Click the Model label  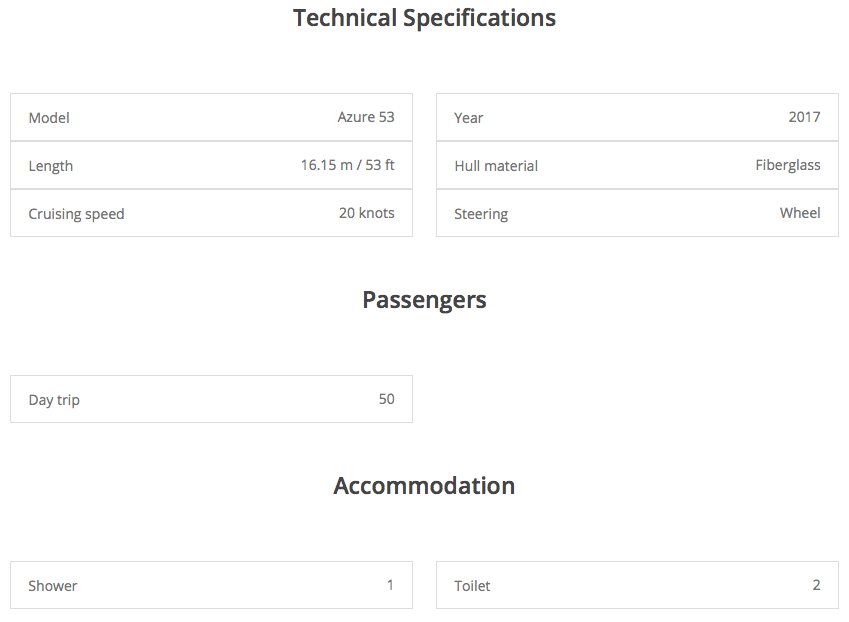click(x=49, y=118)
